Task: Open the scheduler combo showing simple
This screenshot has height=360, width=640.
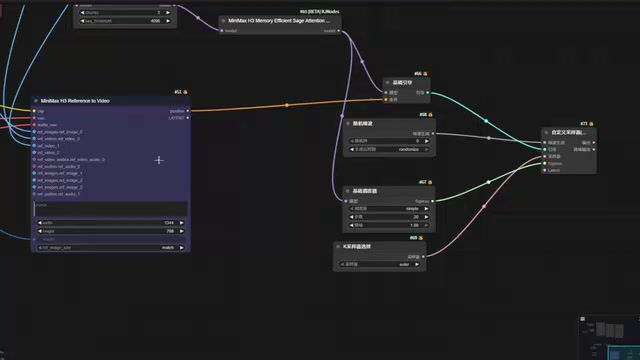Action: coord(389,209)
